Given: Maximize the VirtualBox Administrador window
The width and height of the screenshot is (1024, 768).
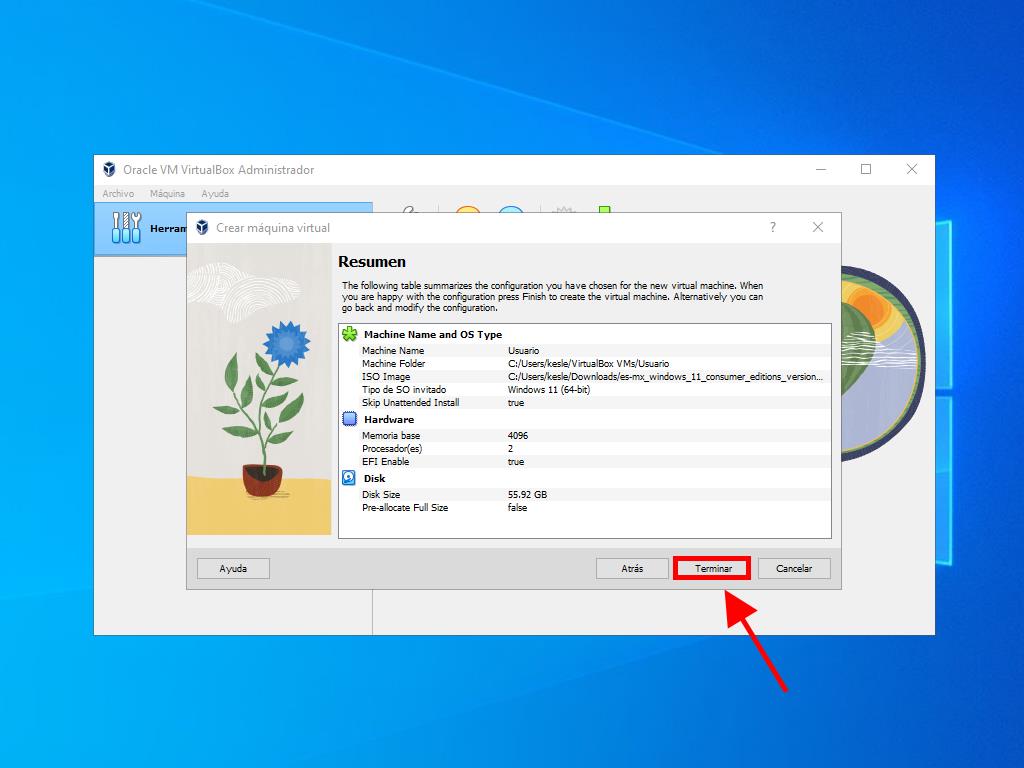Looking at the screenshot, I should (x=866, y=170).
